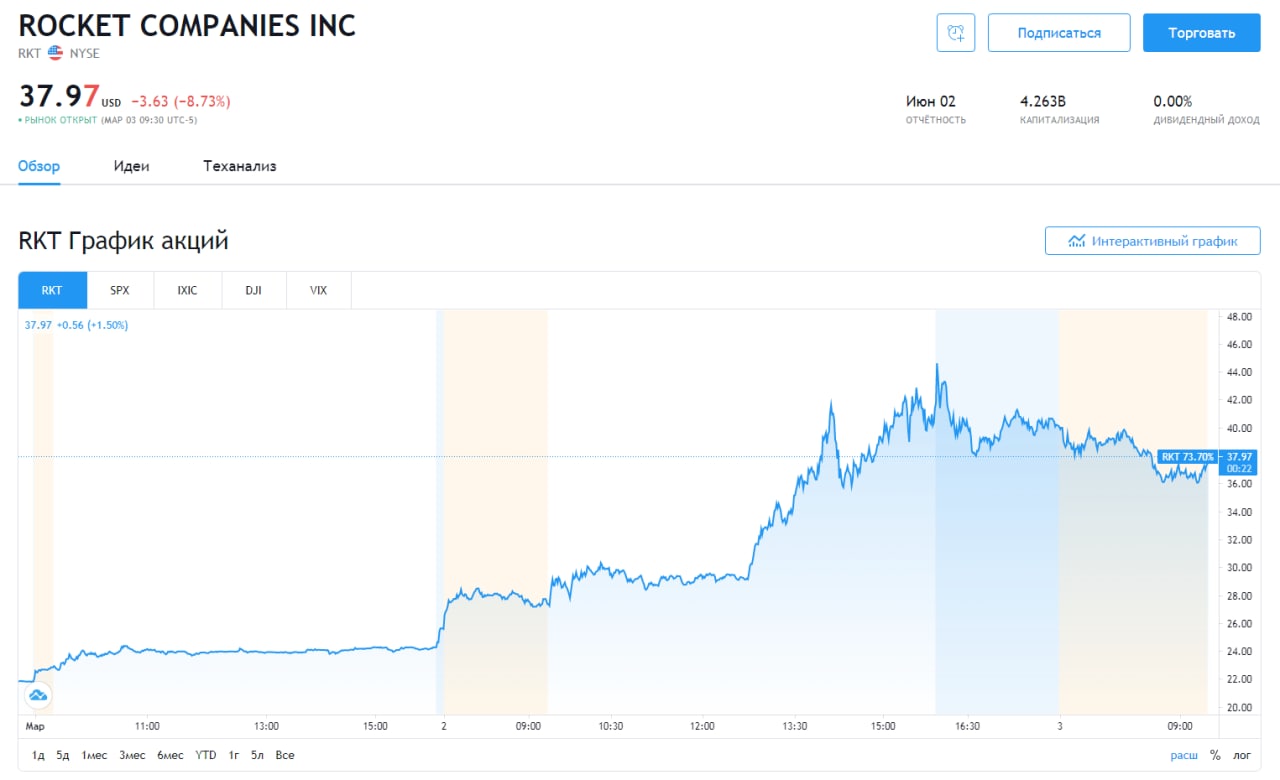Select the DJI chart tab
This screenshot has height=780, width=1280.
pos(253,290)
